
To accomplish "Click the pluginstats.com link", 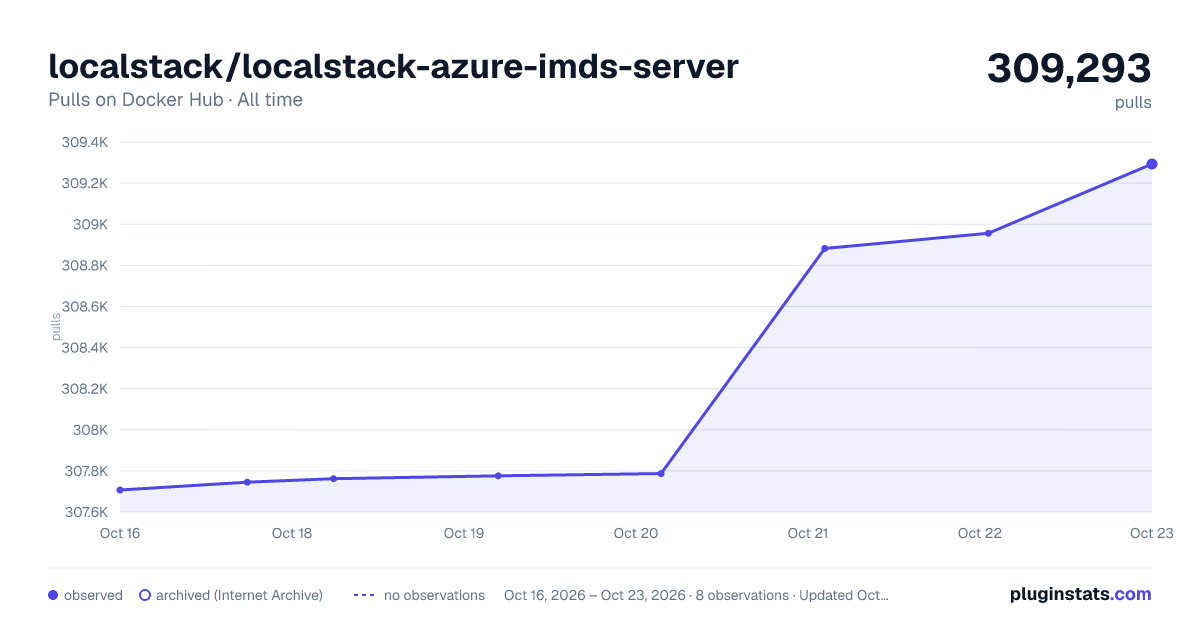I will (1080, 594).
